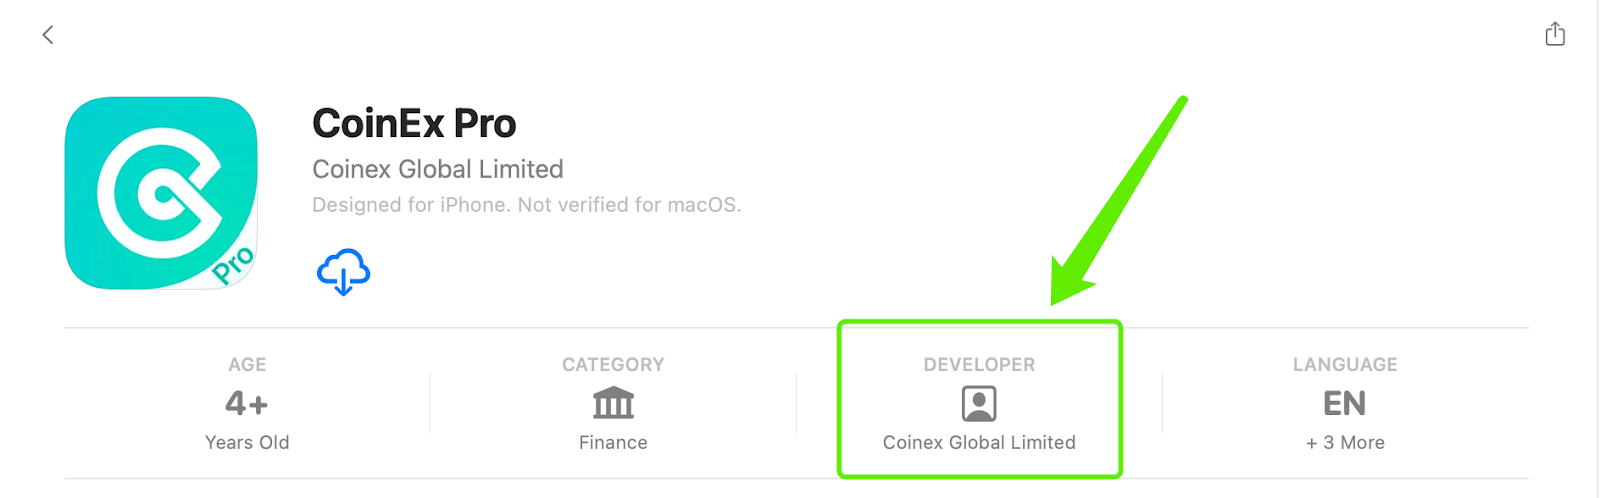Screen dimensions: 1600x498
Task: Click the LANGUAGE header label
Action: point(1345,365)
